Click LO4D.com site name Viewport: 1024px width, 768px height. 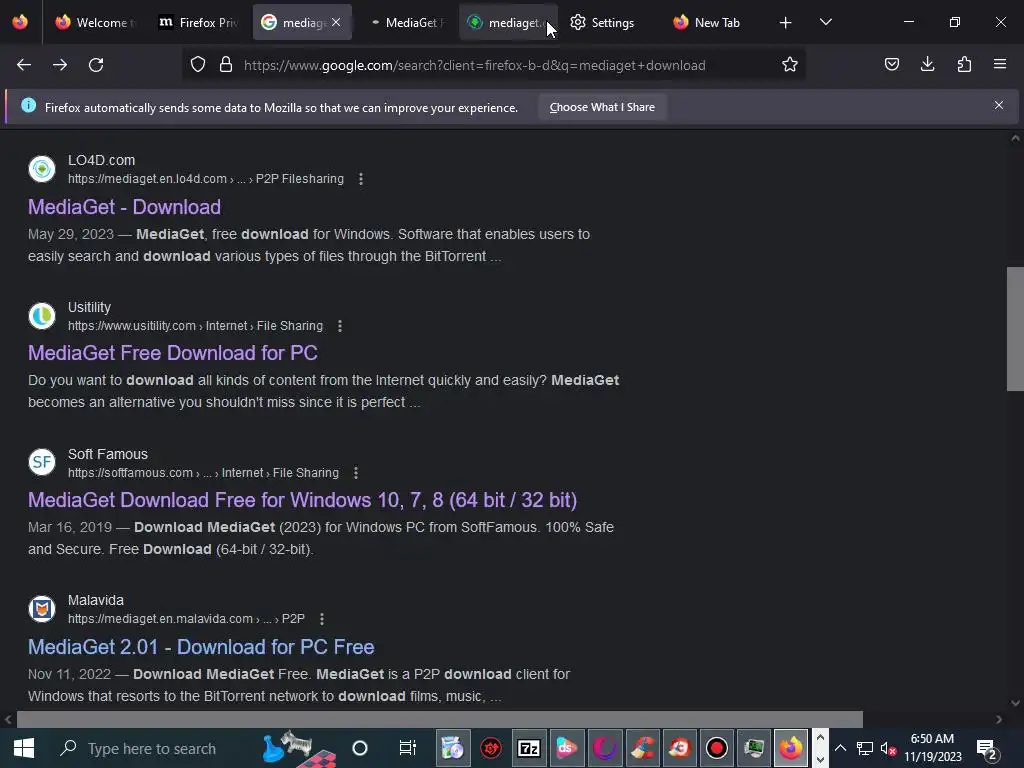[101, 160]
